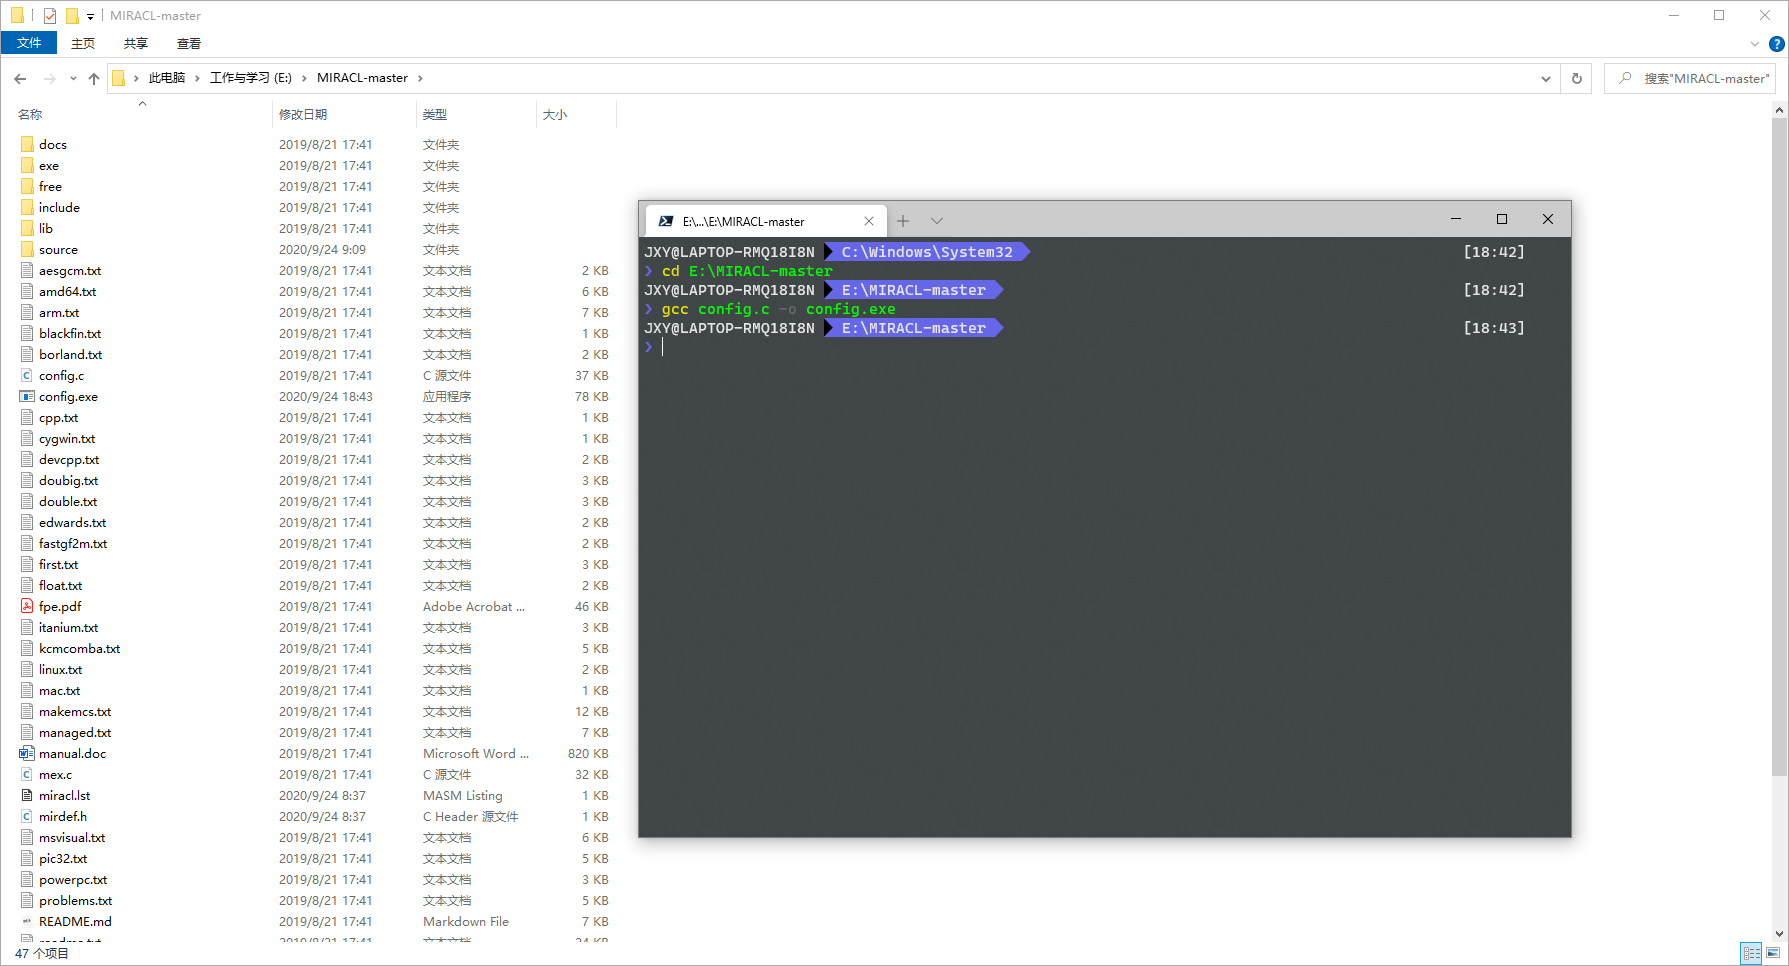
Task: Navigate to 此电脑 in the breadcrumb bar
Action: (166, 77)
